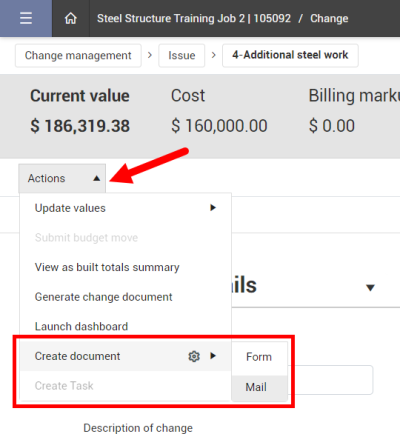Go to Issue breadcrumb
Viewport: 400px width, 434px height.
coord(182,55)
